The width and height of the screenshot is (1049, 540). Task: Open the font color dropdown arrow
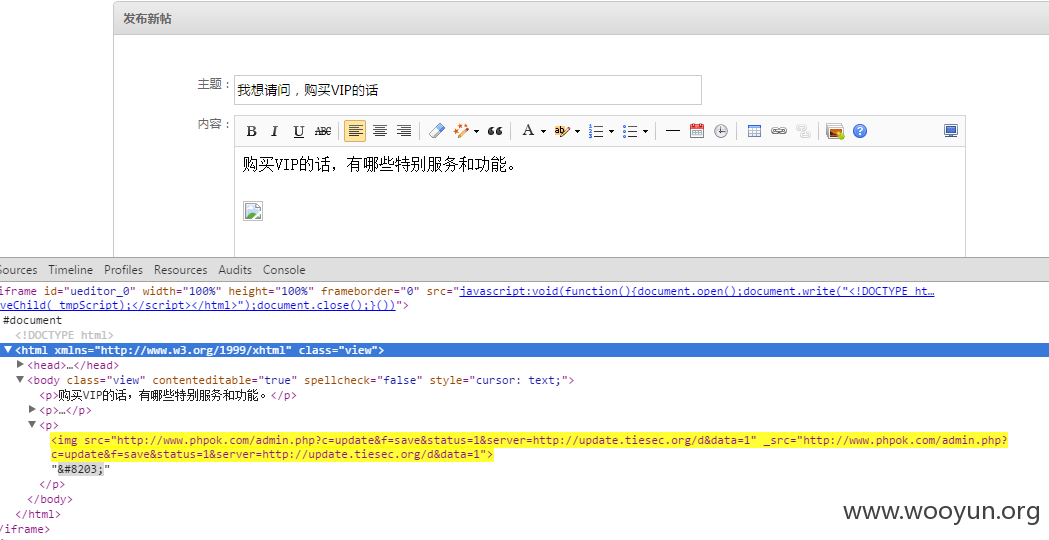tap(543, 131)
